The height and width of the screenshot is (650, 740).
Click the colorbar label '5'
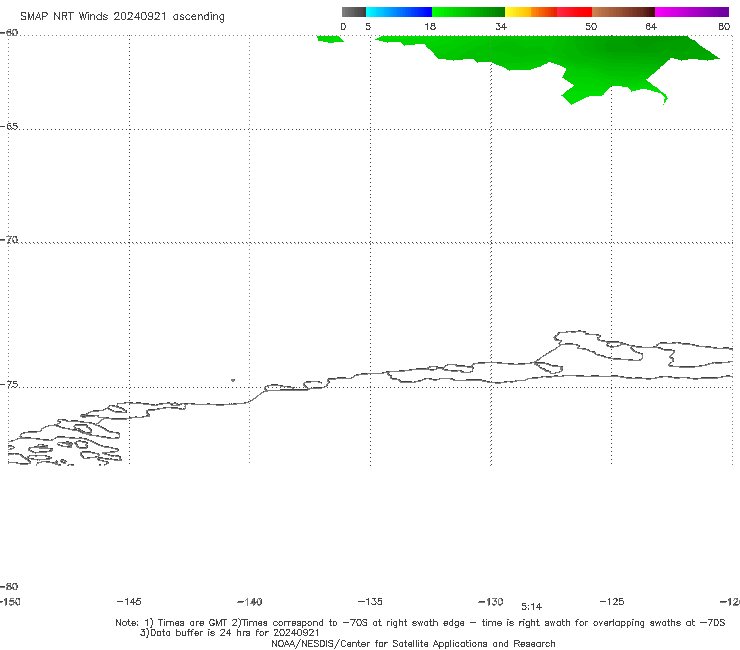tap(368, 27)
